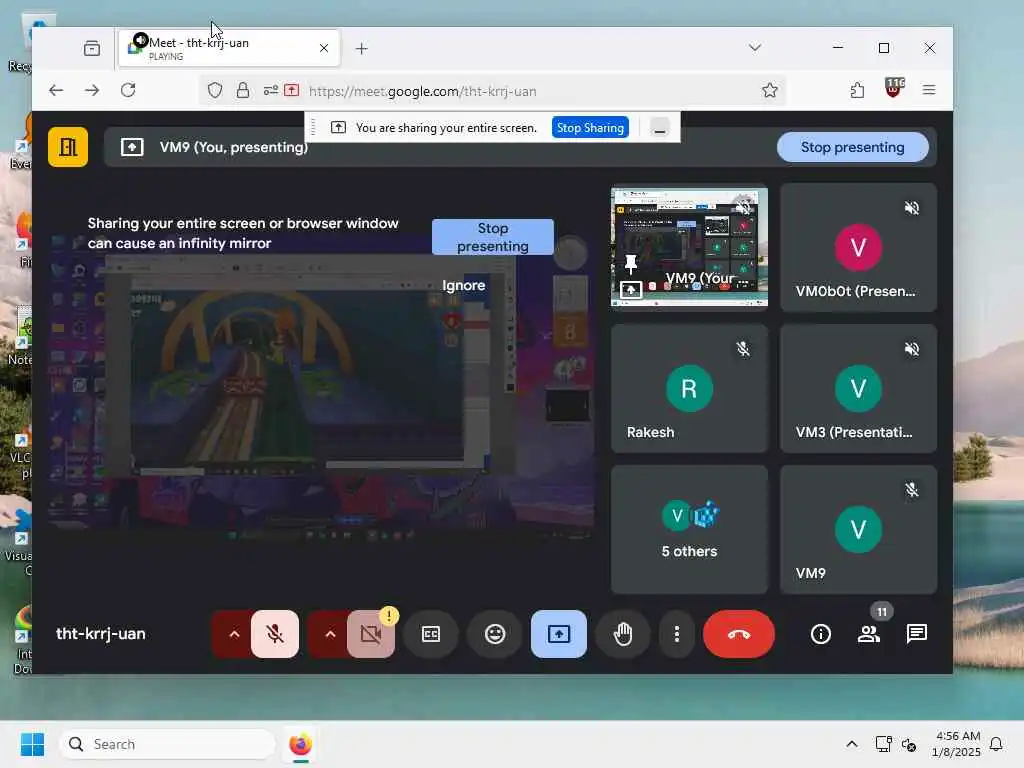The image size is (1024, 768).
Task: Unpin the VM9 presentation tile
Action: coord(631,263)
